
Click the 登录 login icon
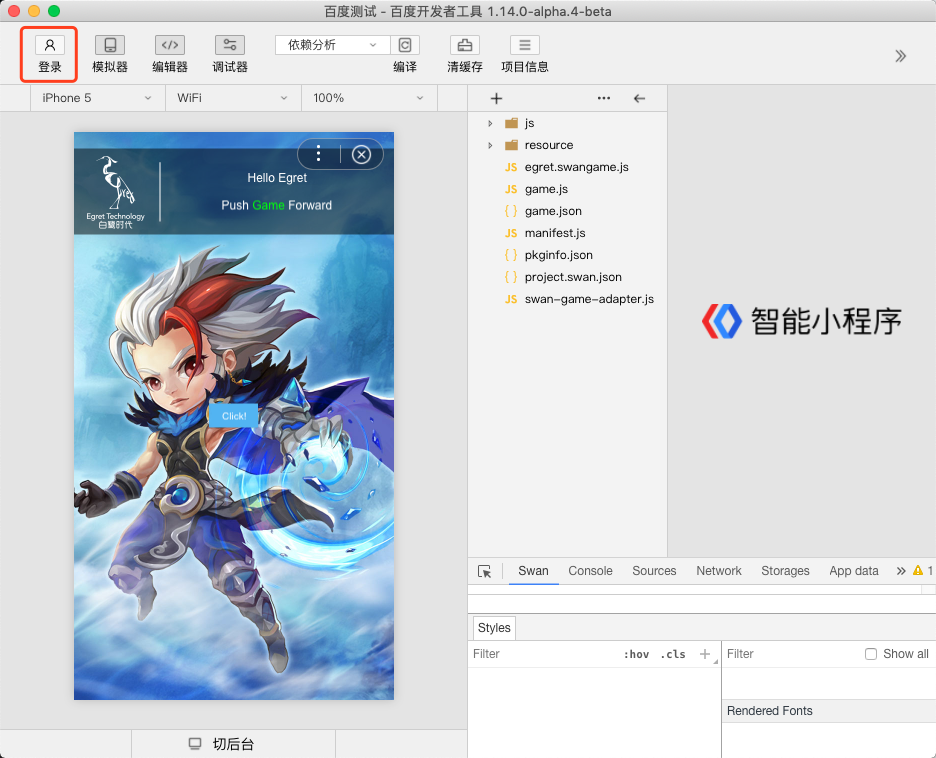pyautogui.click(x=50, y=45)
